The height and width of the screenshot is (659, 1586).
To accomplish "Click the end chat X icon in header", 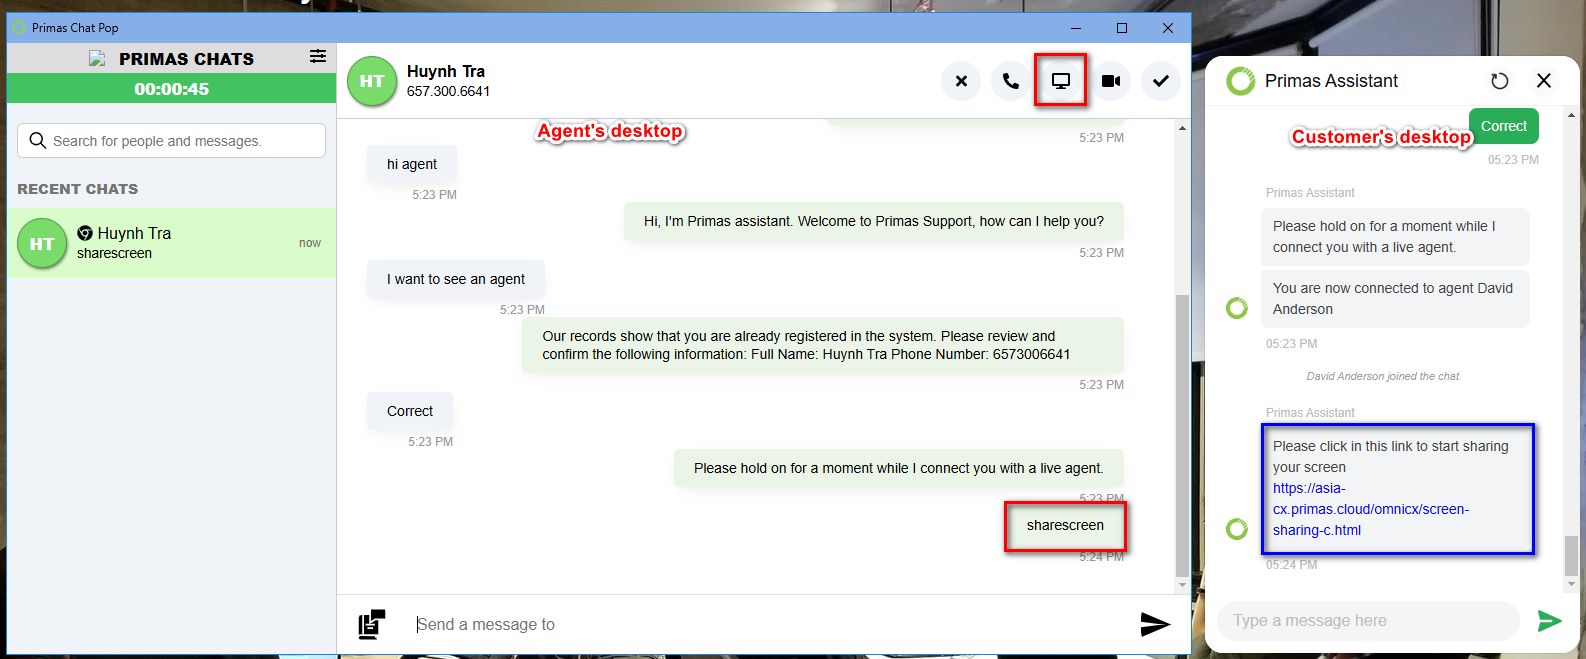I will point(960,81).
